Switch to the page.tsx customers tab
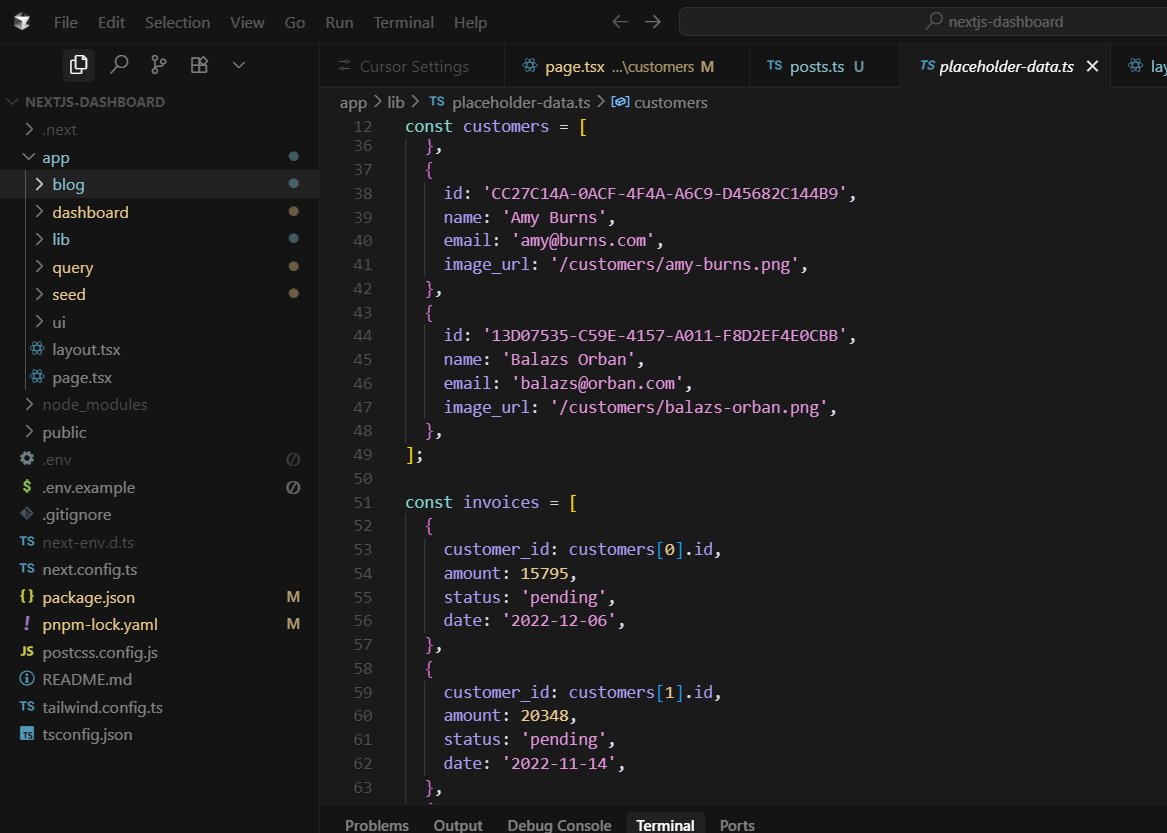 coord(627,66)
